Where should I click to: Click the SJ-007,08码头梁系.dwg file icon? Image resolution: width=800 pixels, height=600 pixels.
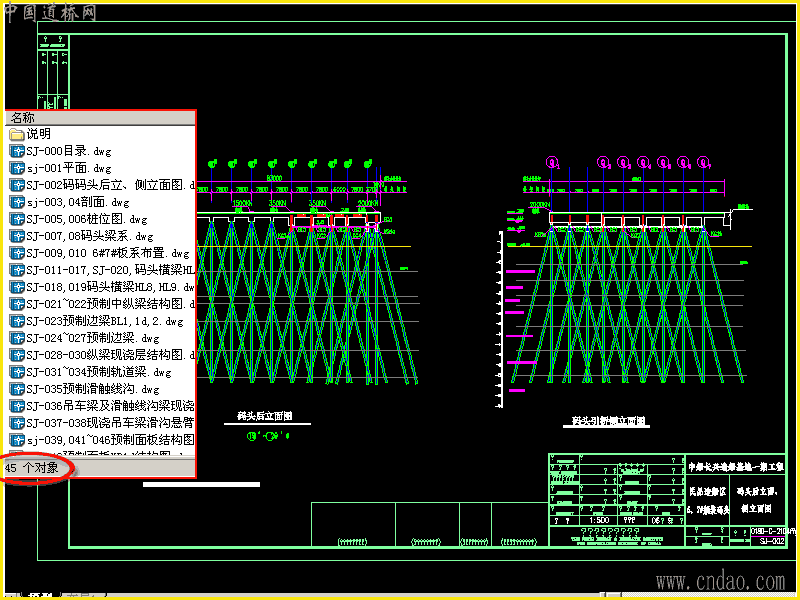(17, 236)
